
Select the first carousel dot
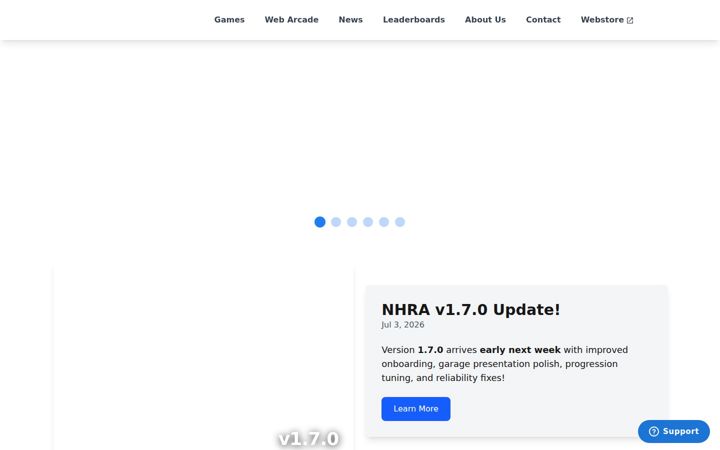click(320, 222)
